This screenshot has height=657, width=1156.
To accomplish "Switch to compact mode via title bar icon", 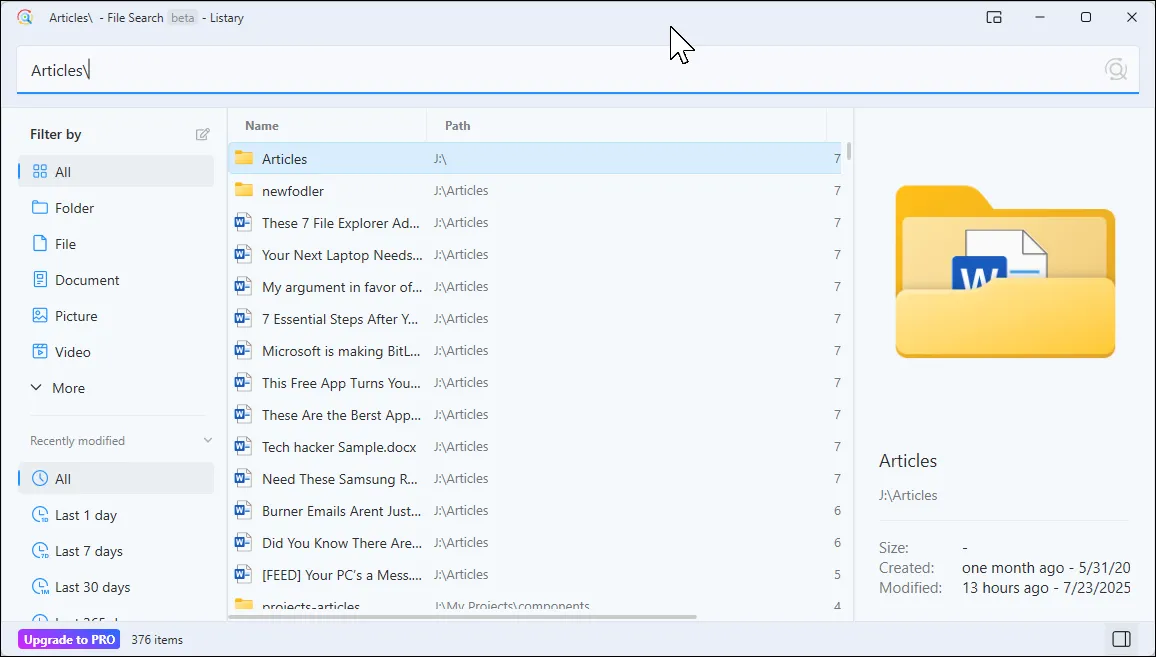I will click(x=993, y=17).
